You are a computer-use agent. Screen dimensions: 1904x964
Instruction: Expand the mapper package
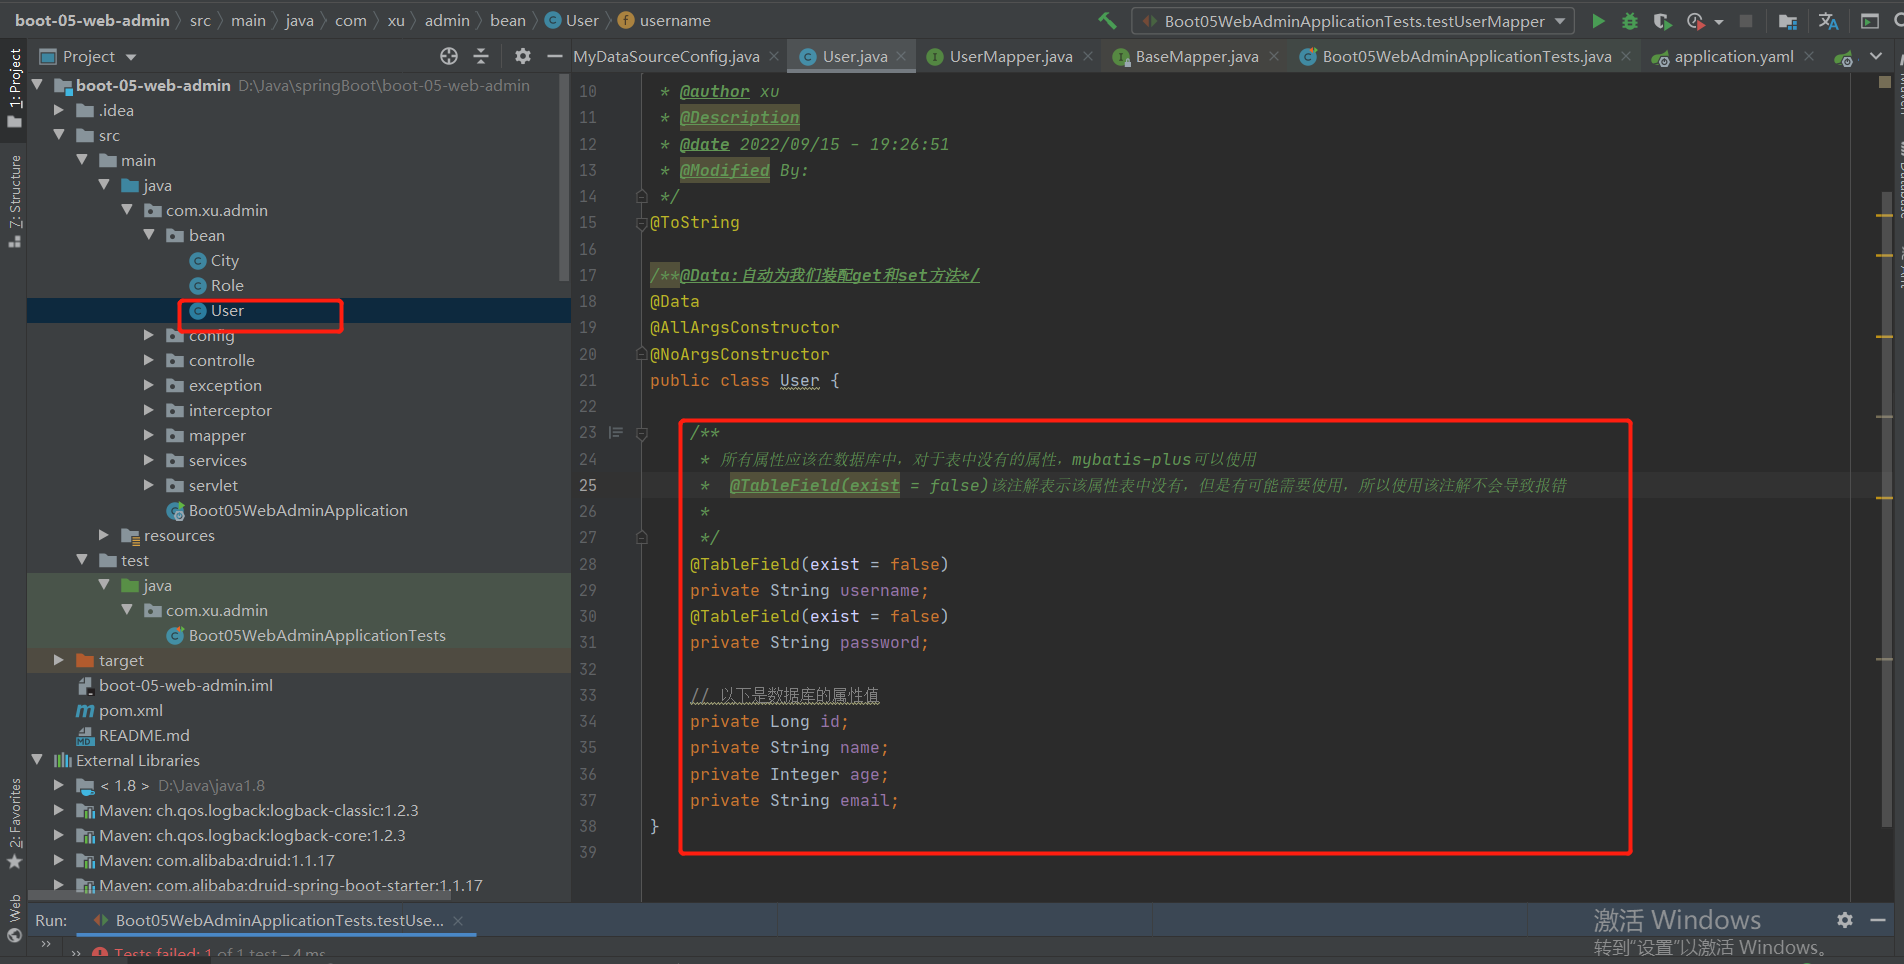click(149, 435)
